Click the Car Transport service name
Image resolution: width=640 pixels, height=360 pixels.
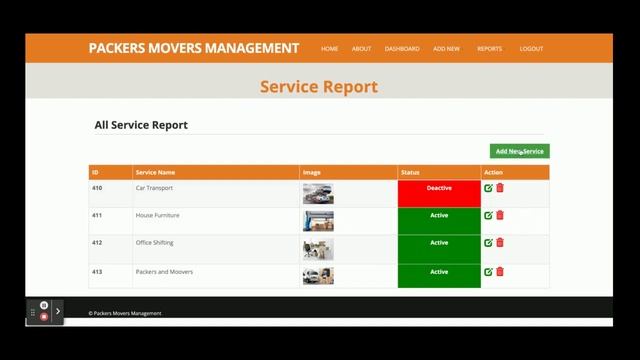tap(154, 188)
